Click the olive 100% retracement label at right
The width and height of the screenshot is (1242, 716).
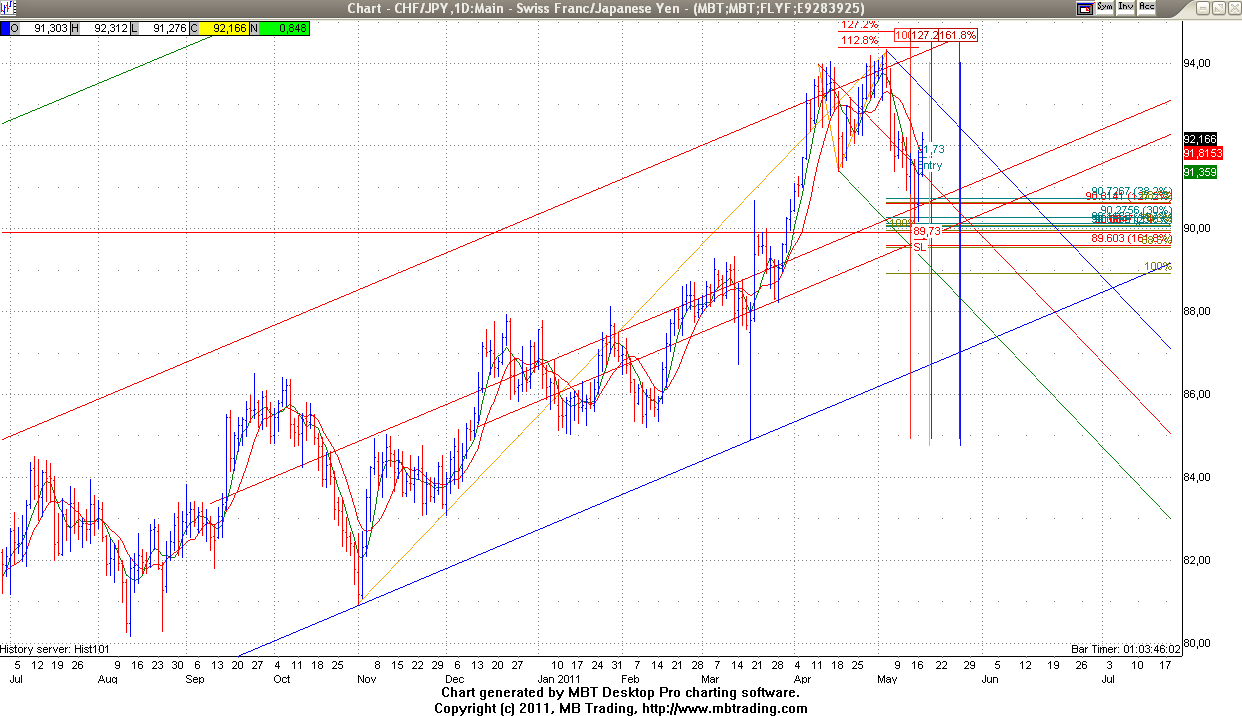(x=1158, y=267)
